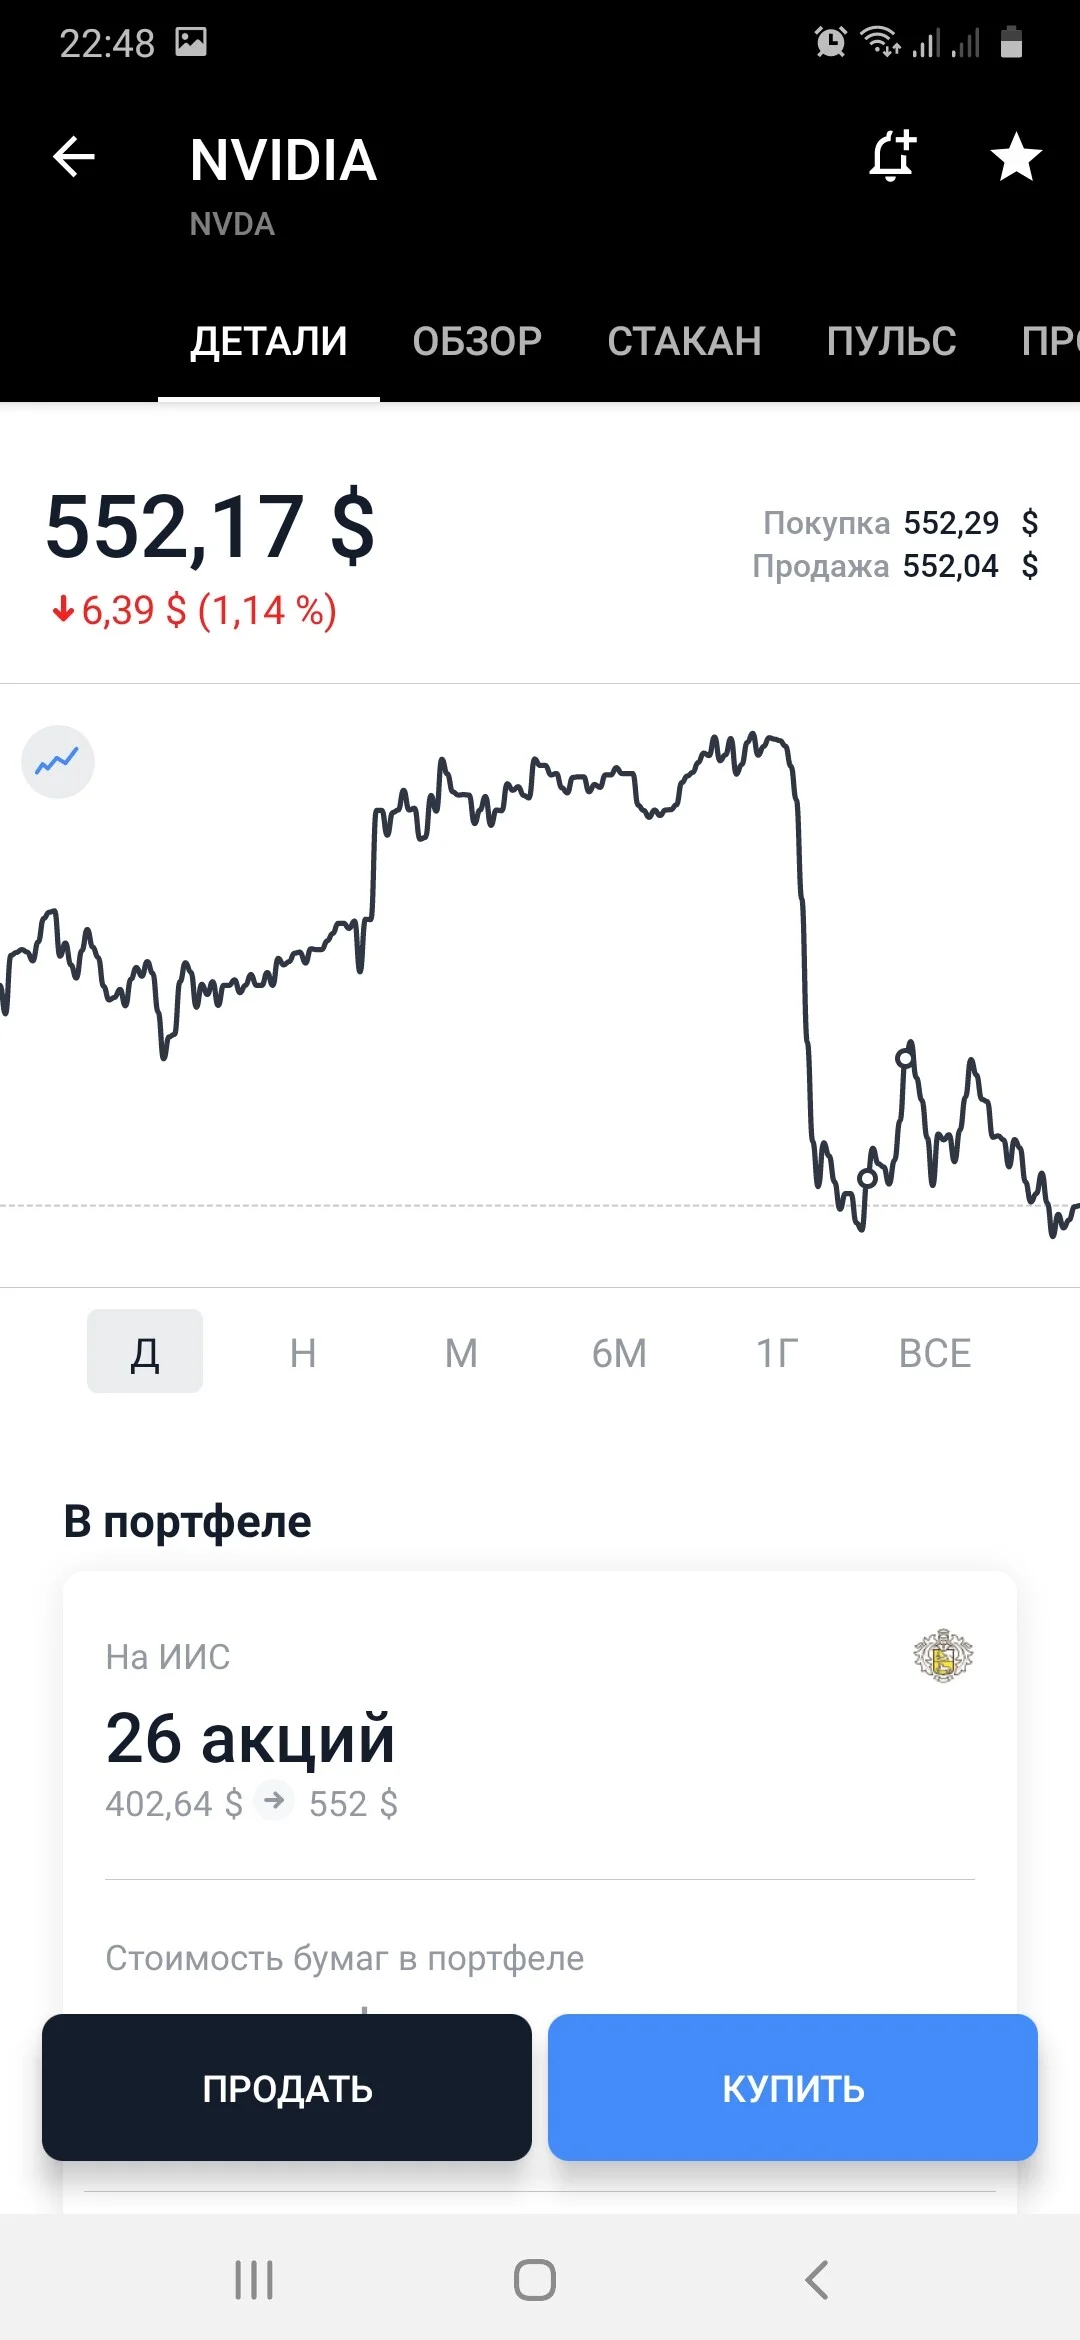
Task: Open the ОБЗОР tab
Action: pos(477,341)
